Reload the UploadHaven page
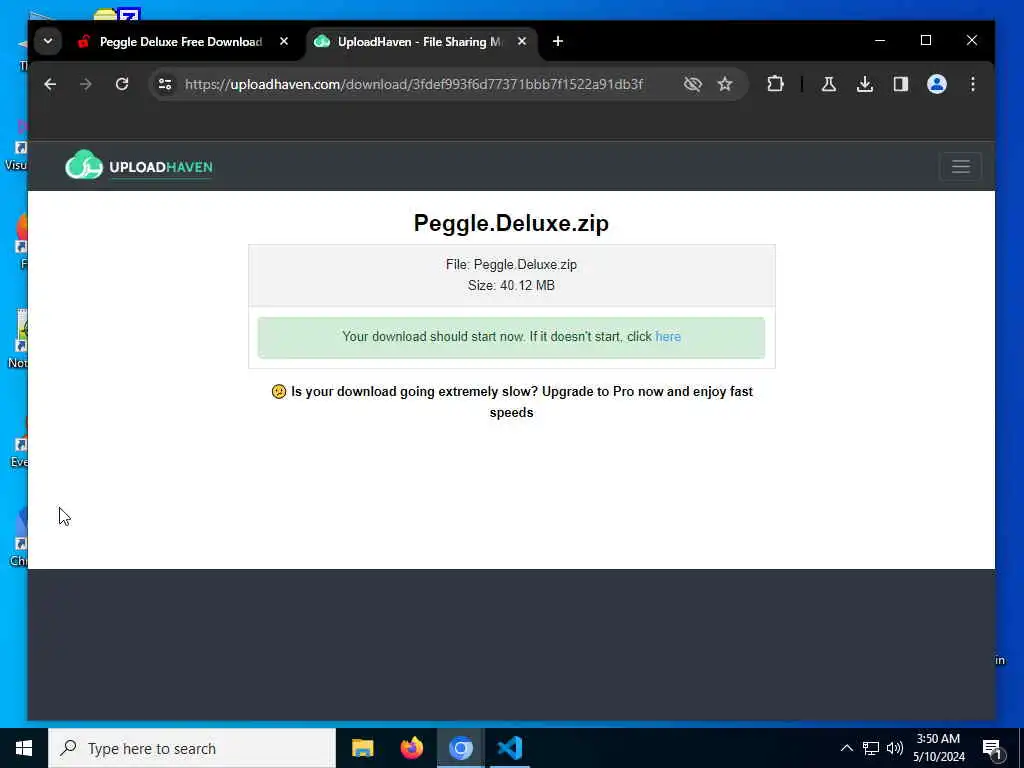Viewport: 1024px width, 768px height. 121,84
